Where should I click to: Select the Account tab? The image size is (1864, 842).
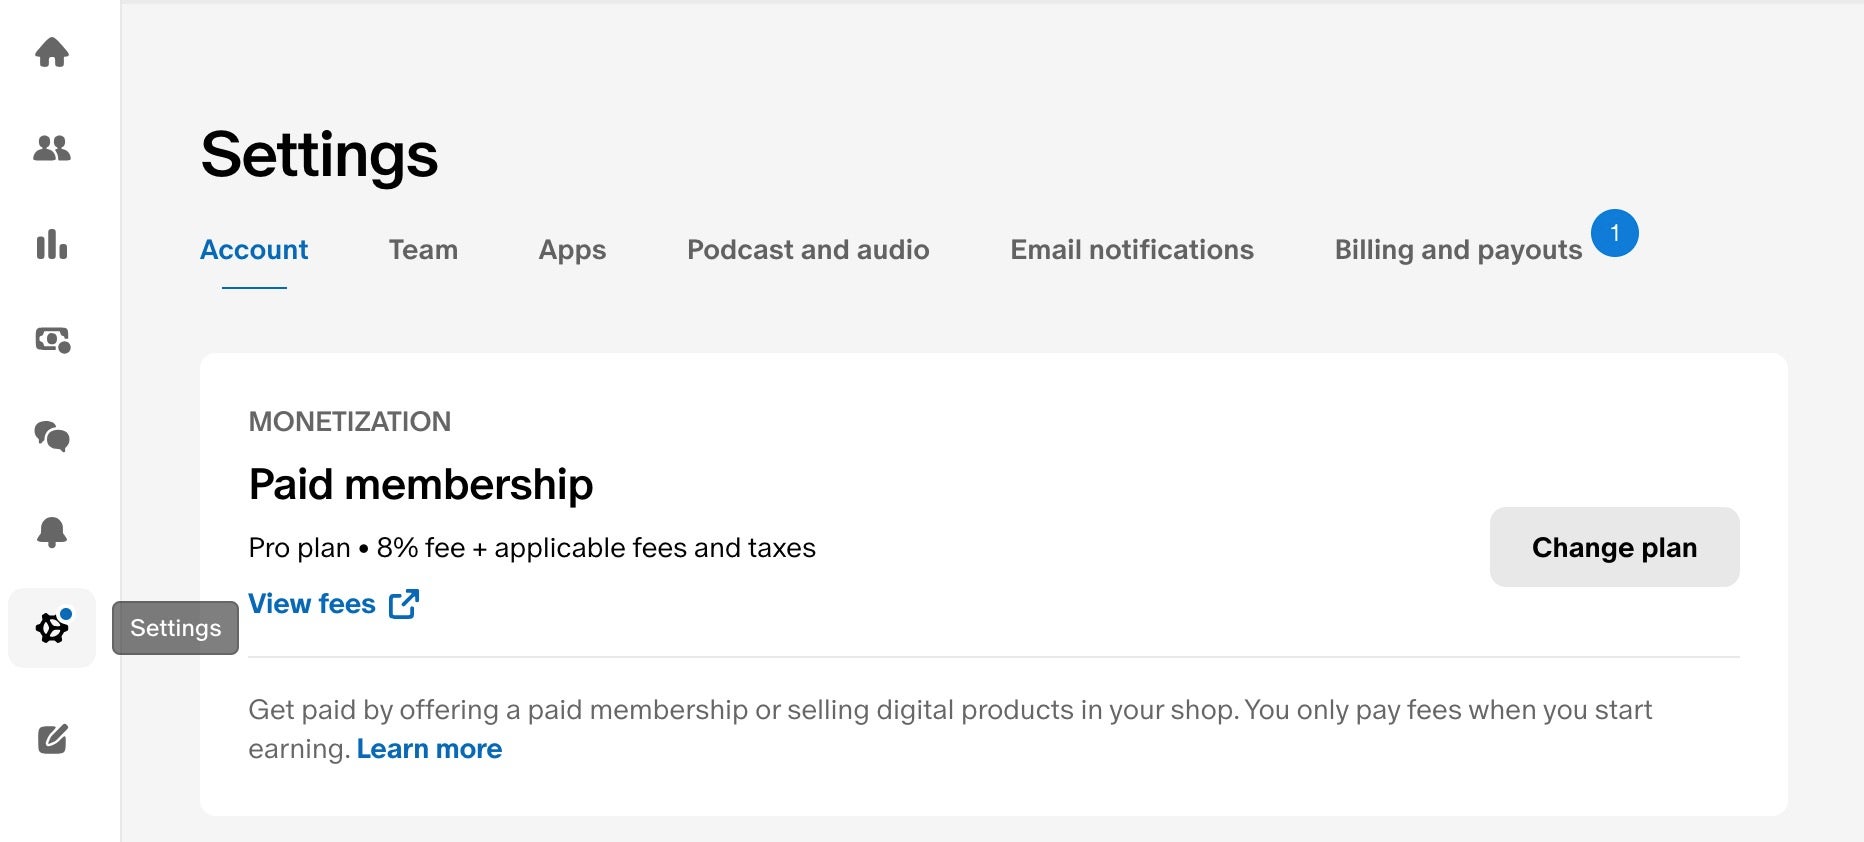pyautogui.click(x=254, y=250)
